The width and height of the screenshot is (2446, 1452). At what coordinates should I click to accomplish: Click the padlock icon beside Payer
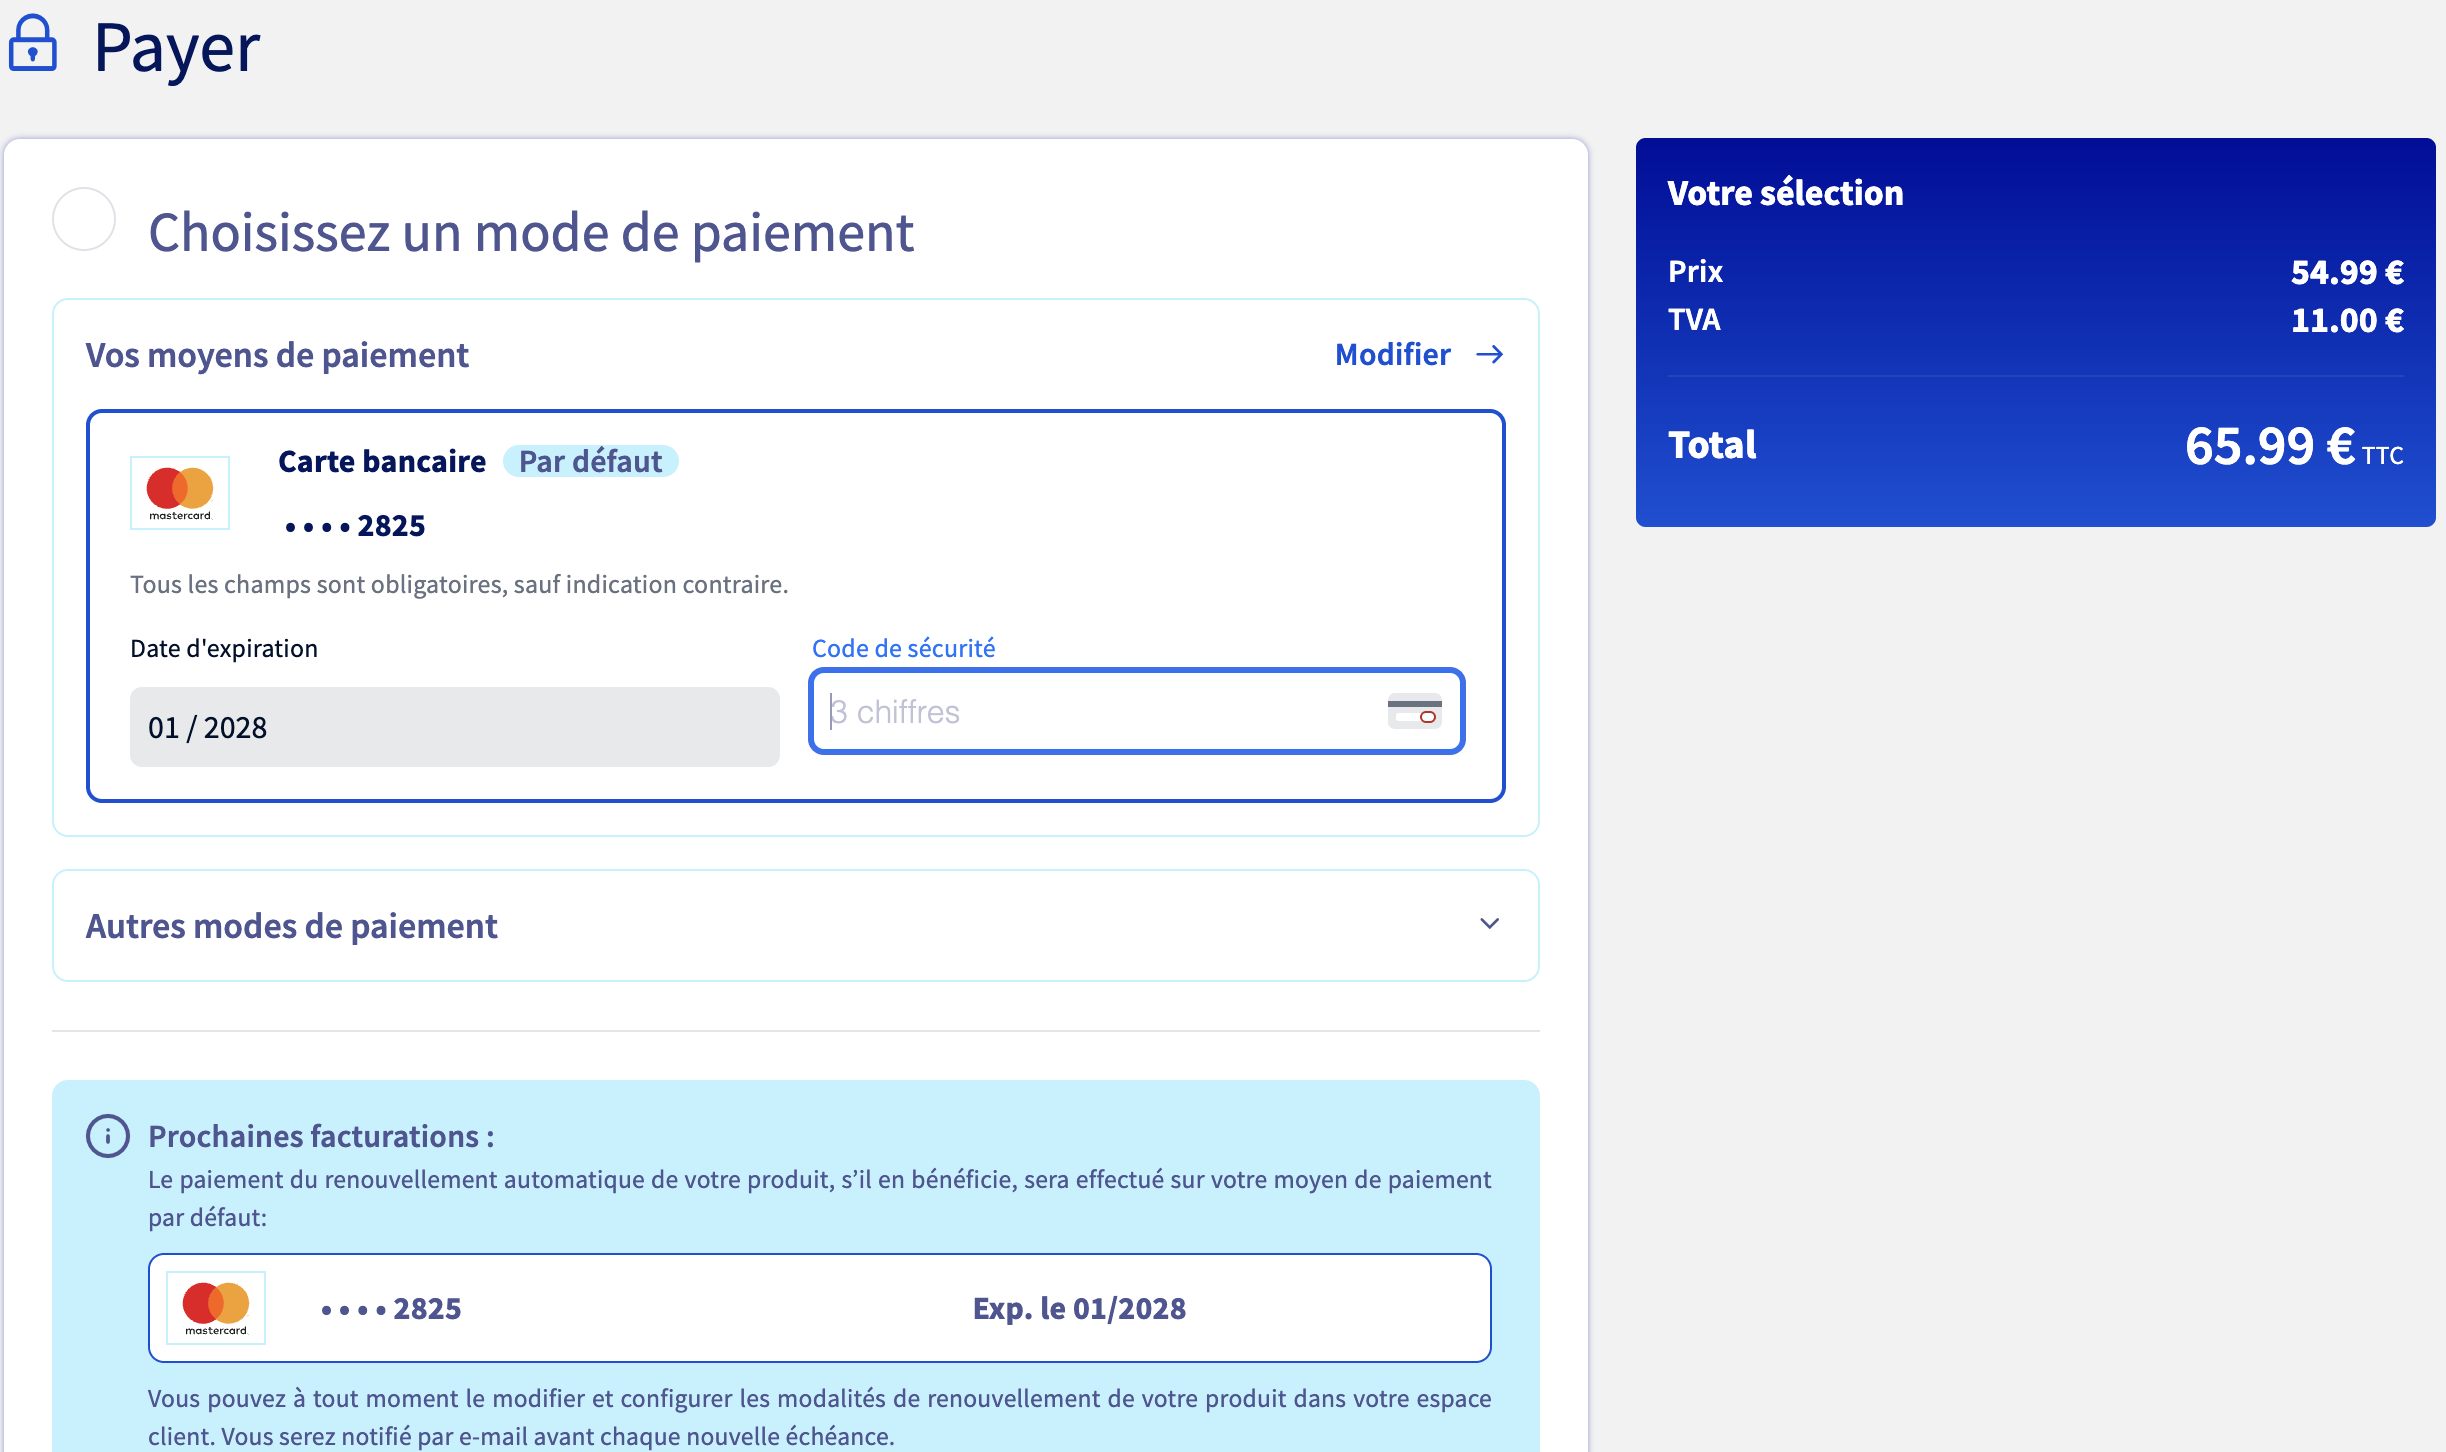tap(33, 44)
